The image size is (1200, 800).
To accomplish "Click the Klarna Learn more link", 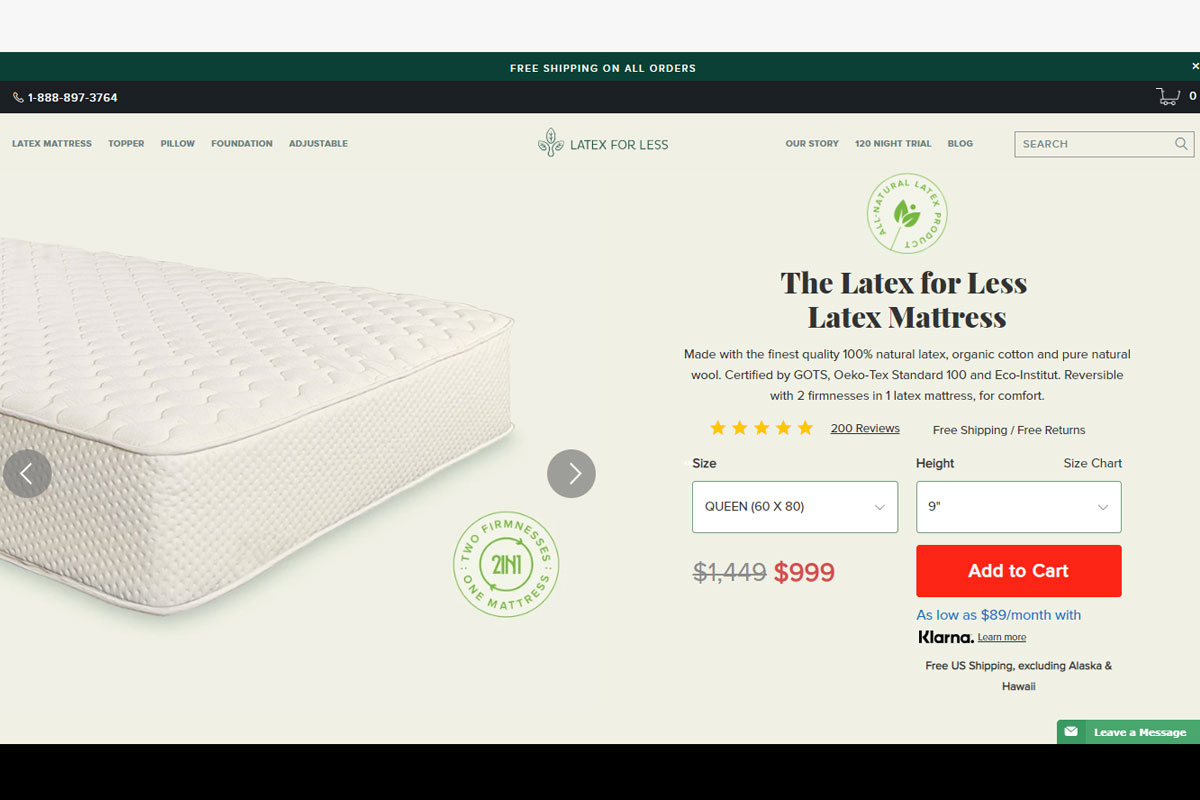I will click(1001, 637).
